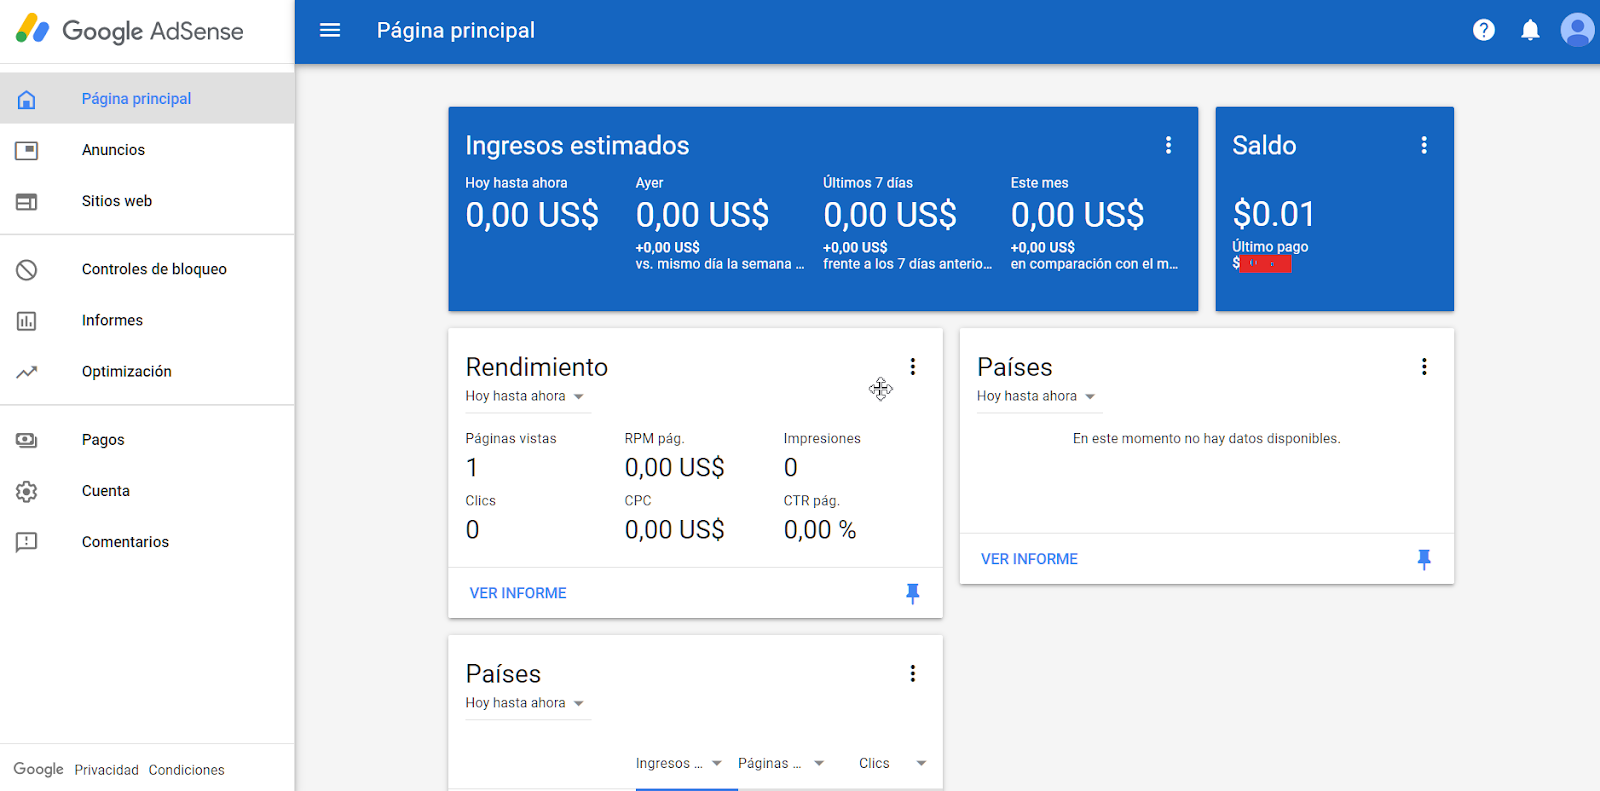Open the Informes section

click(147, 320)
